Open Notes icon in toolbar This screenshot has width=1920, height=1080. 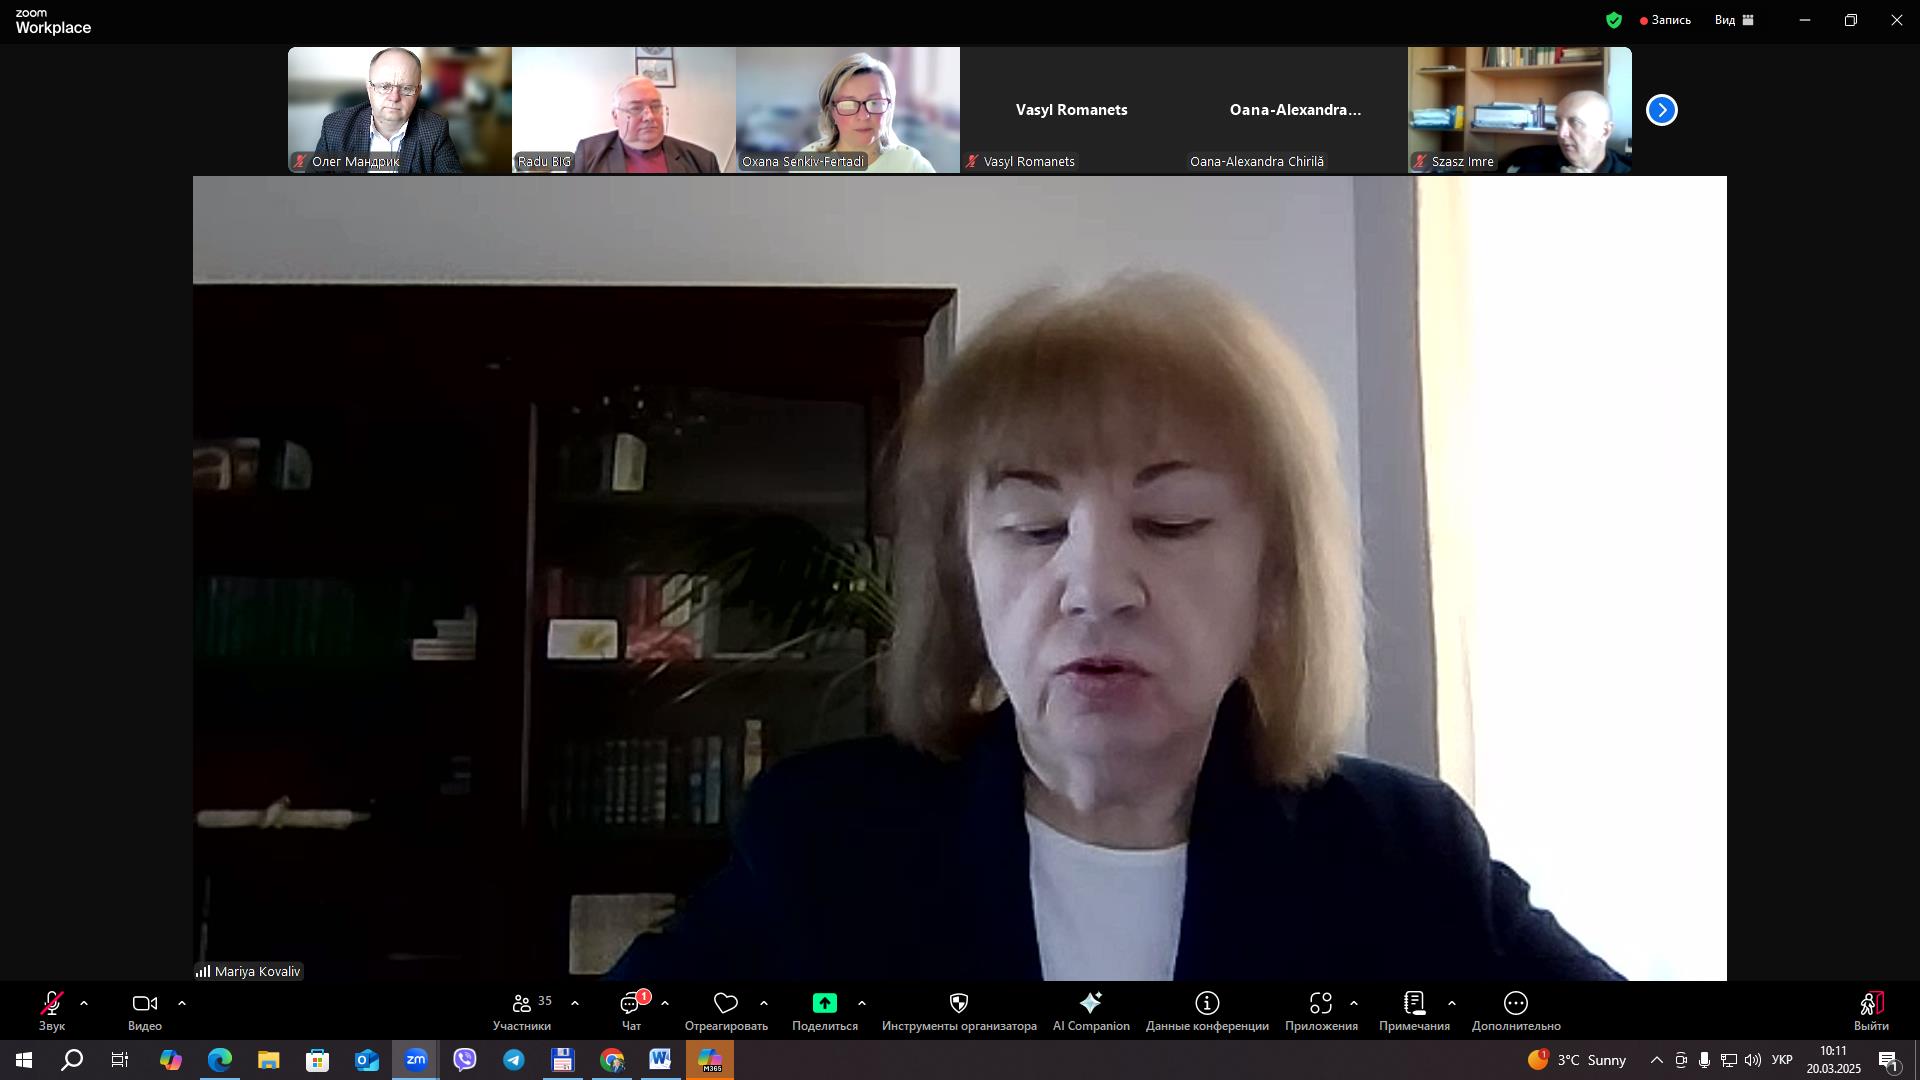1413,1003
